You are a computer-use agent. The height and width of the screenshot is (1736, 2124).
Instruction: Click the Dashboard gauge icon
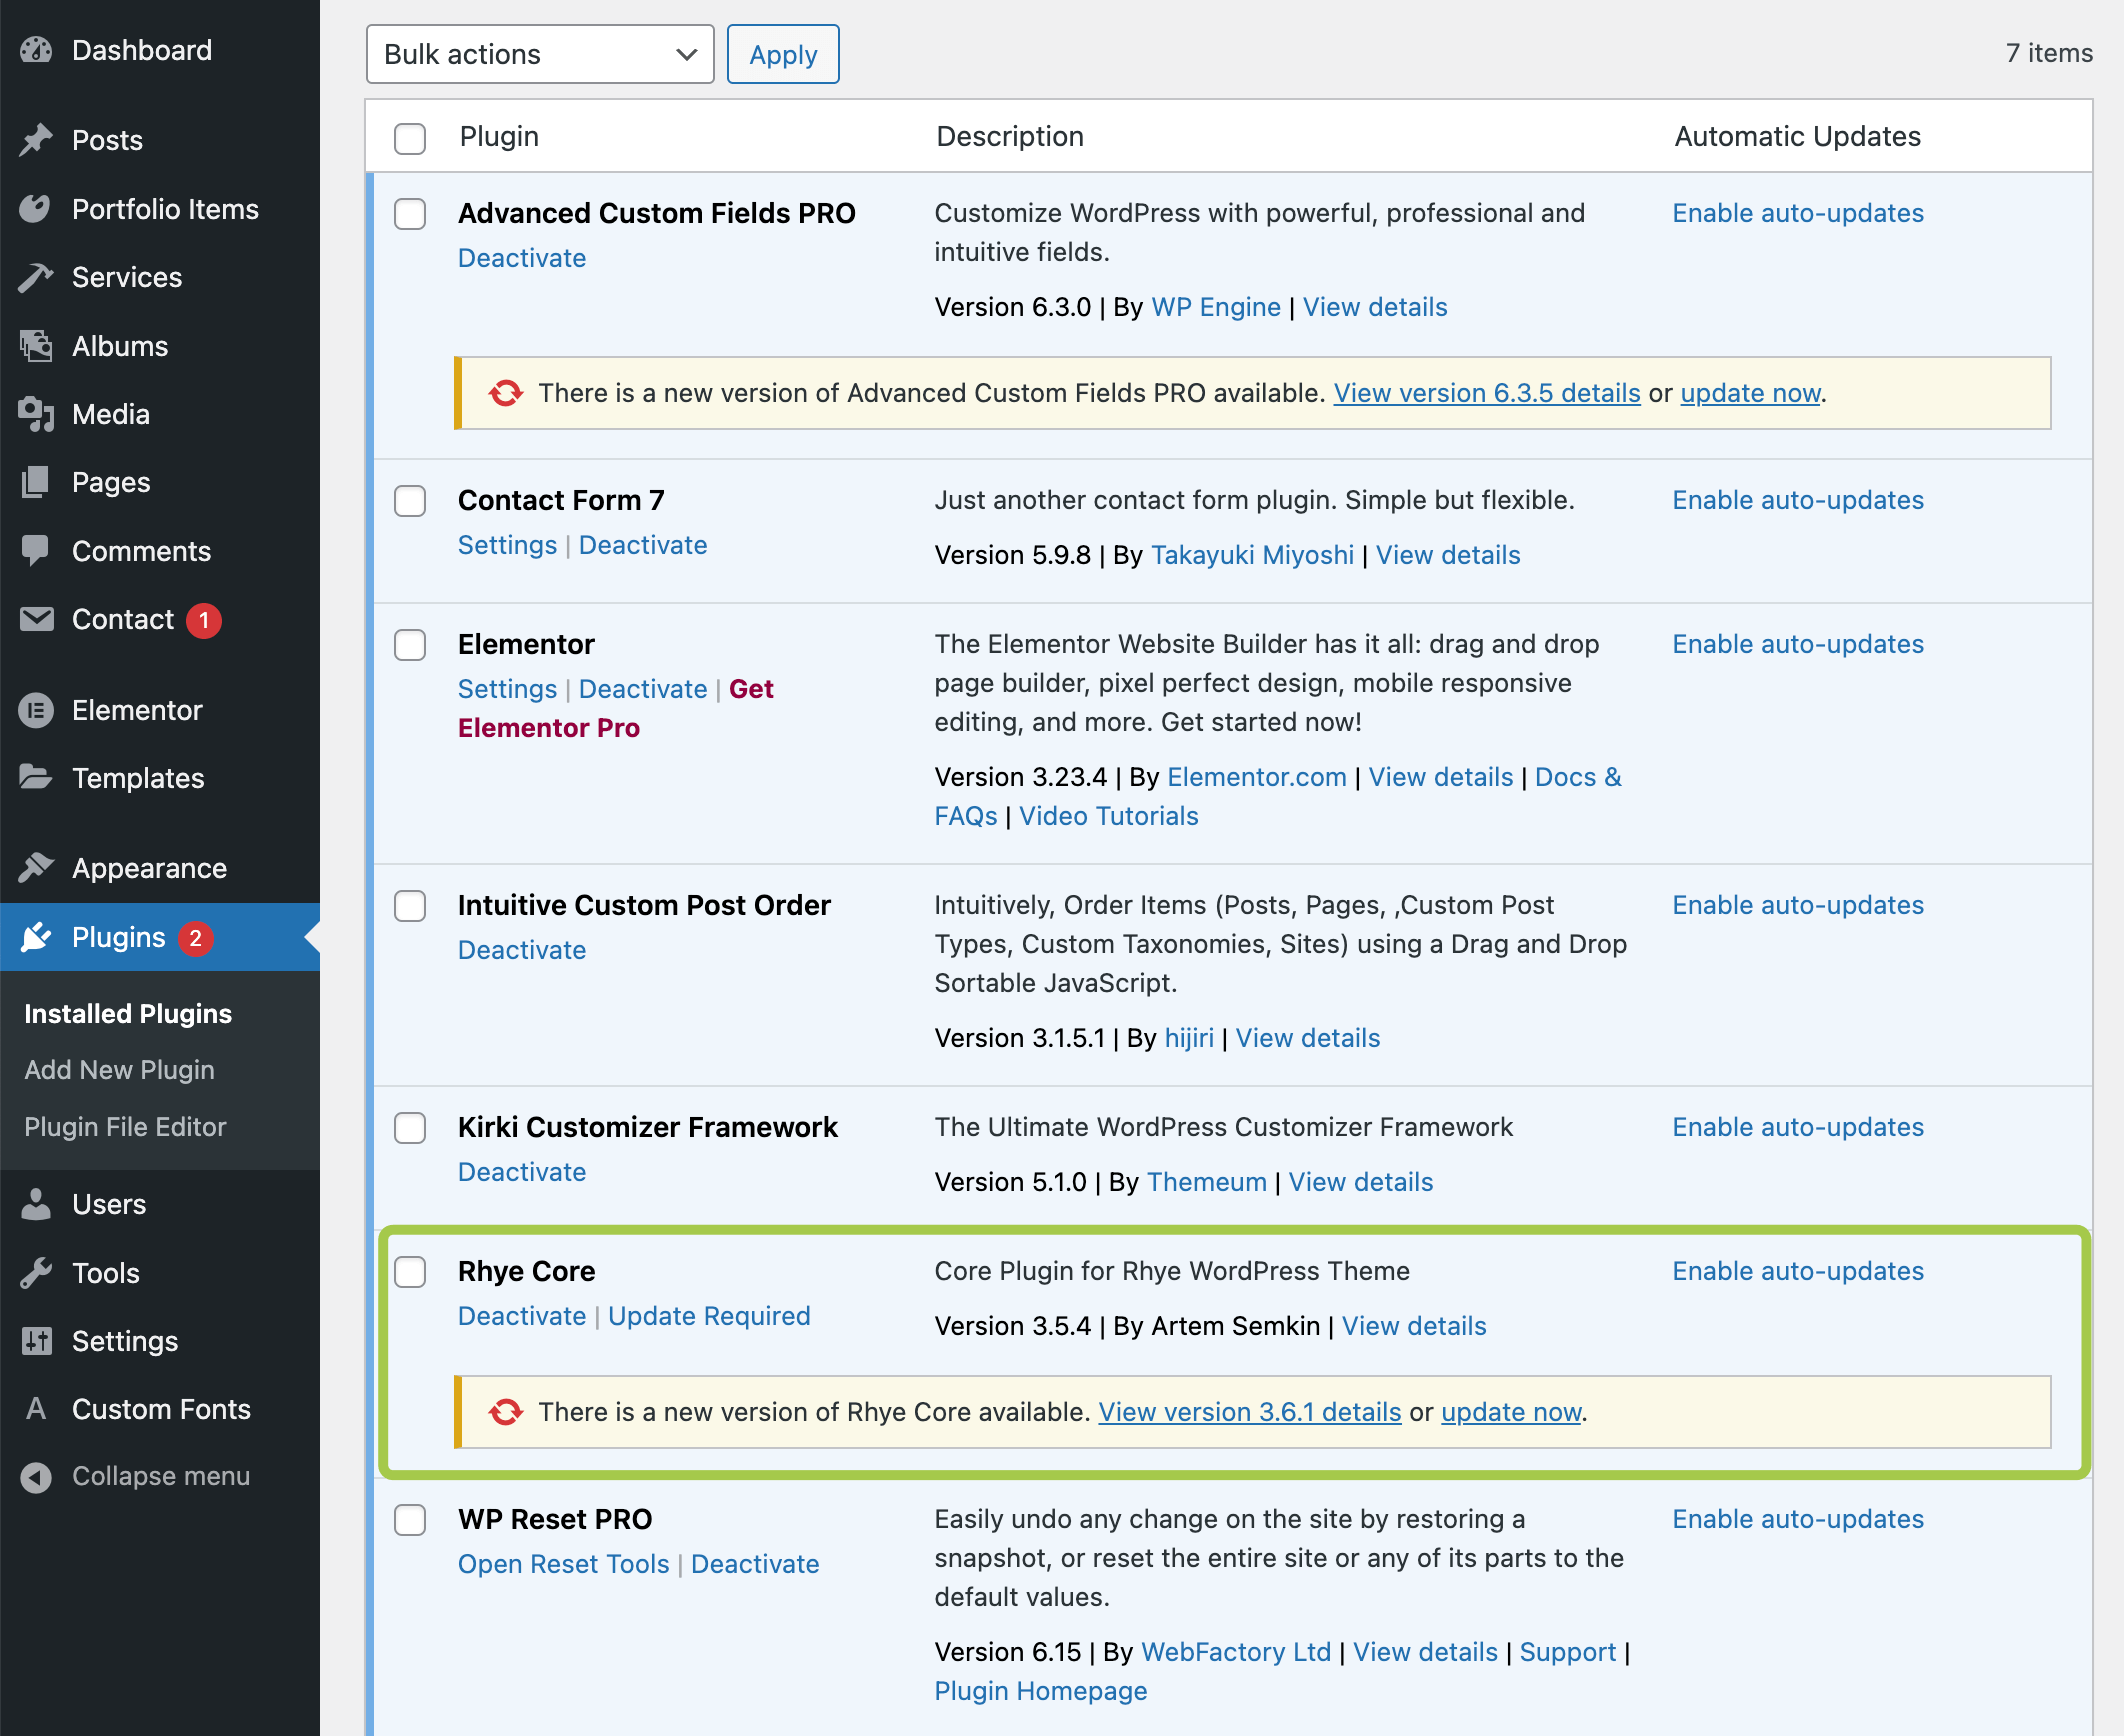tap(36, 50)
